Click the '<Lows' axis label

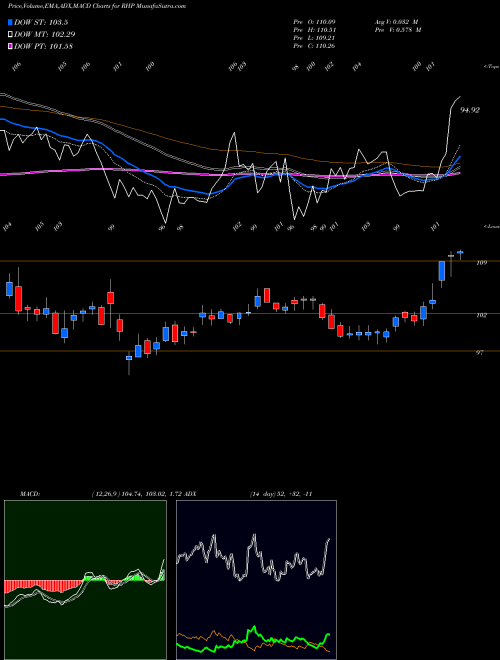click(x=491, y=226)
